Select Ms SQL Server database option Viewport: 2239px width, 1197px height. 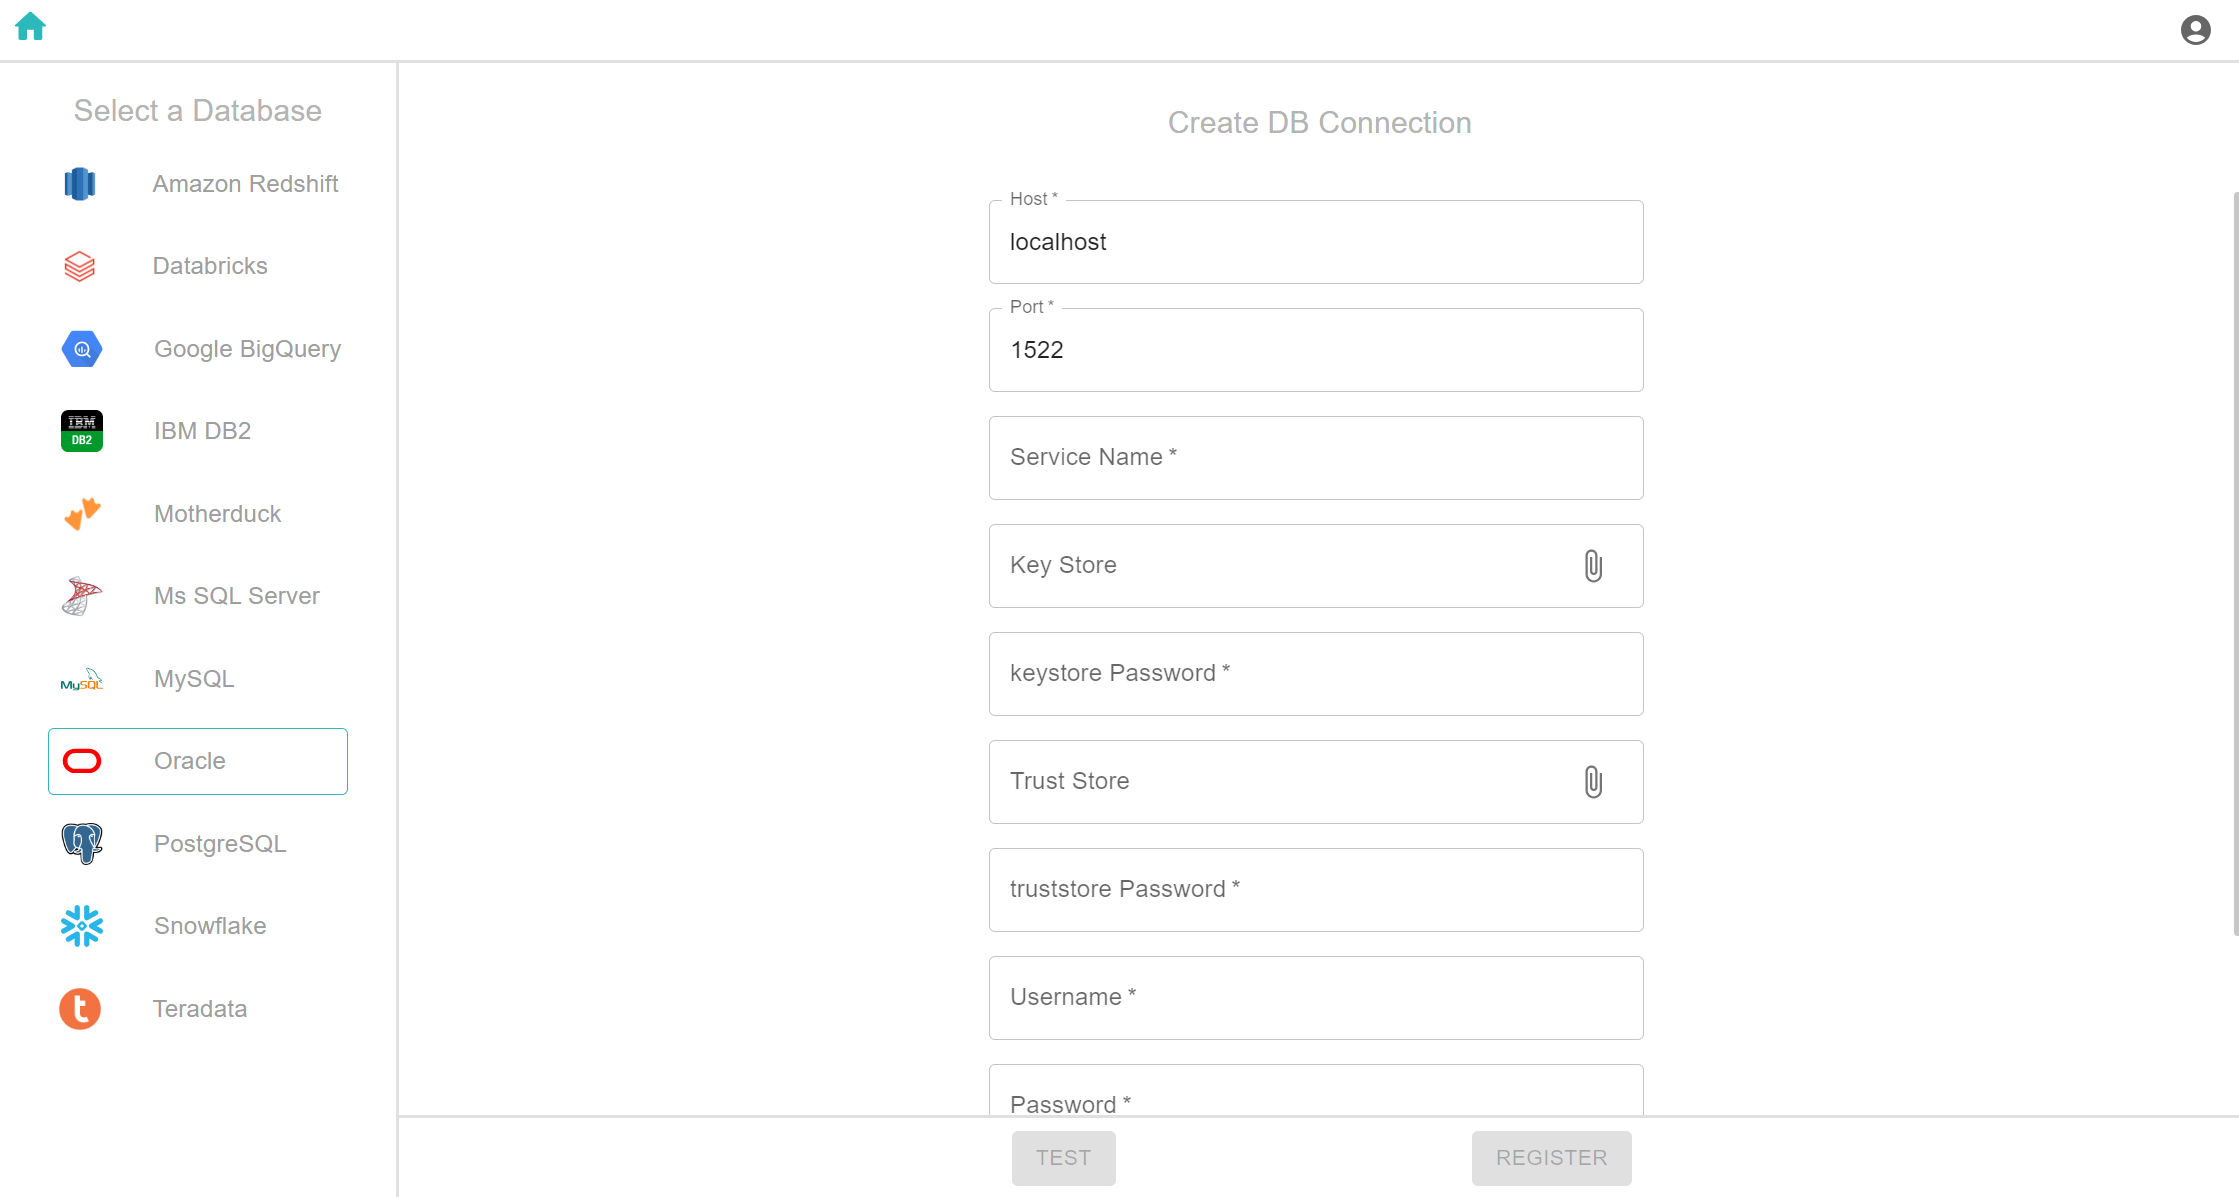pyautogui.click(x=198, y=596)
